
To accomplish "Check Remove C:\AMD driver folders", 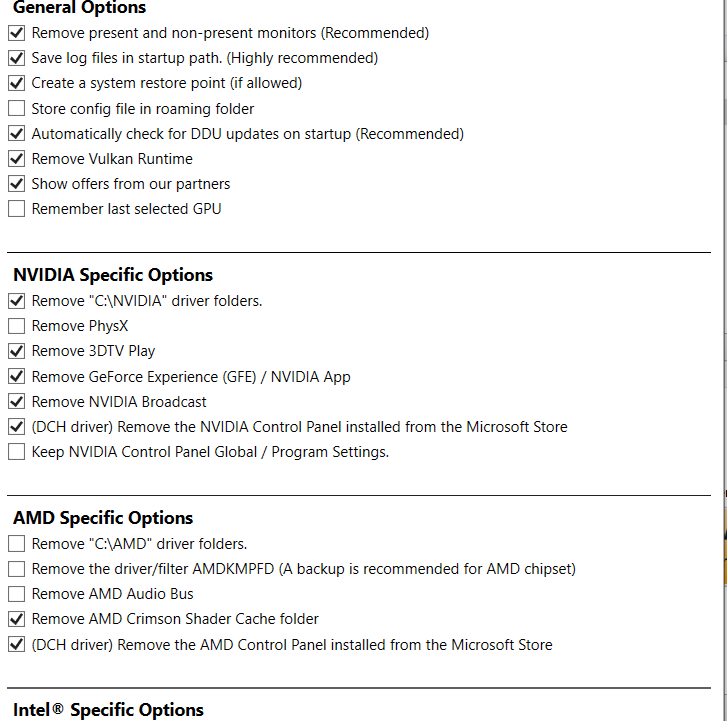I will (16, 544).
